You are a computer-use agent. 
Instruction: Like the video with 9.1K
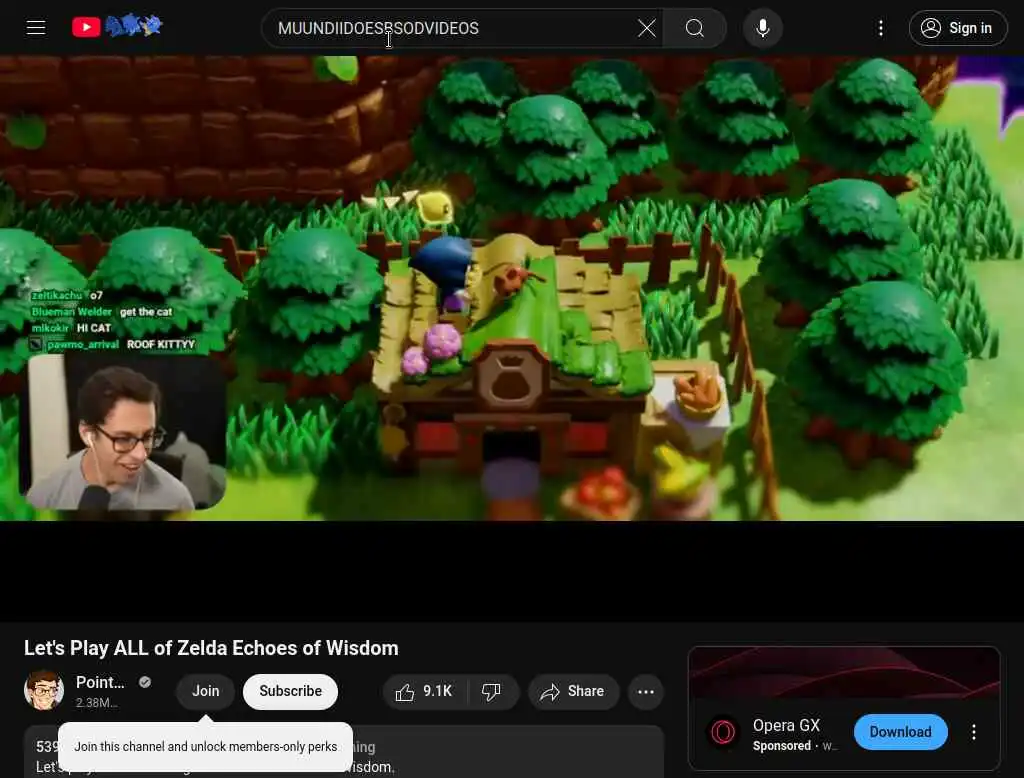425,691
